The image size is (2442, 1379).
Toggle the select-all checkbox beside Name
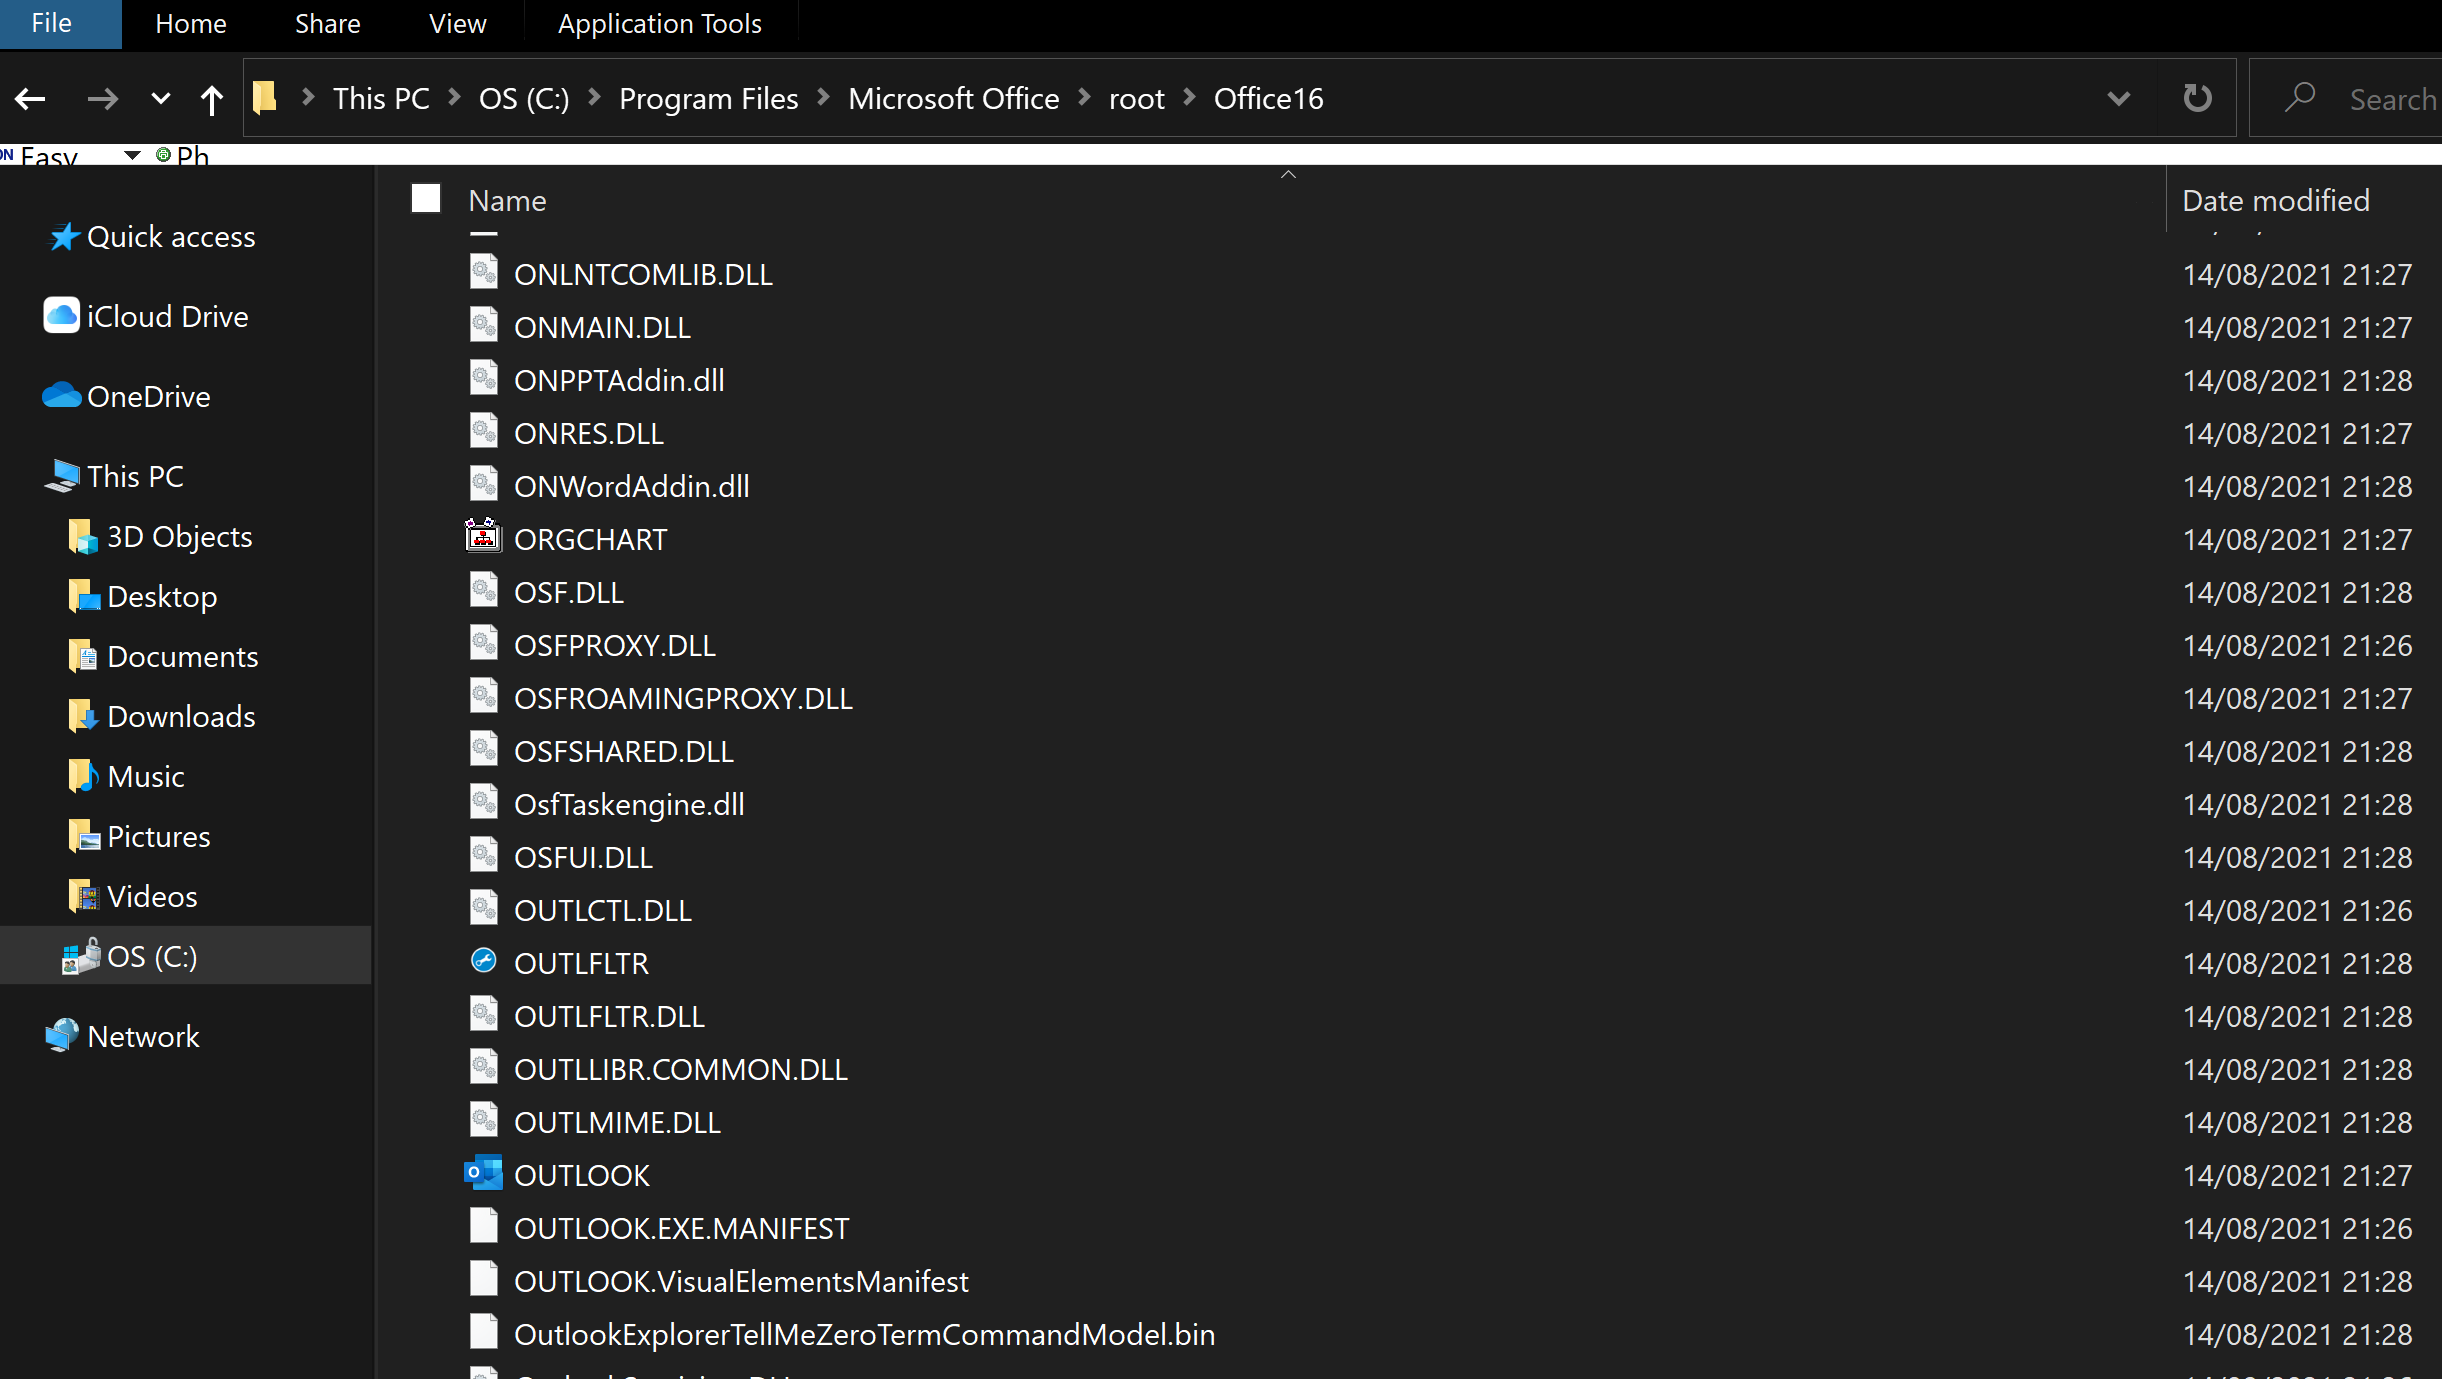[x=426, y=198]
